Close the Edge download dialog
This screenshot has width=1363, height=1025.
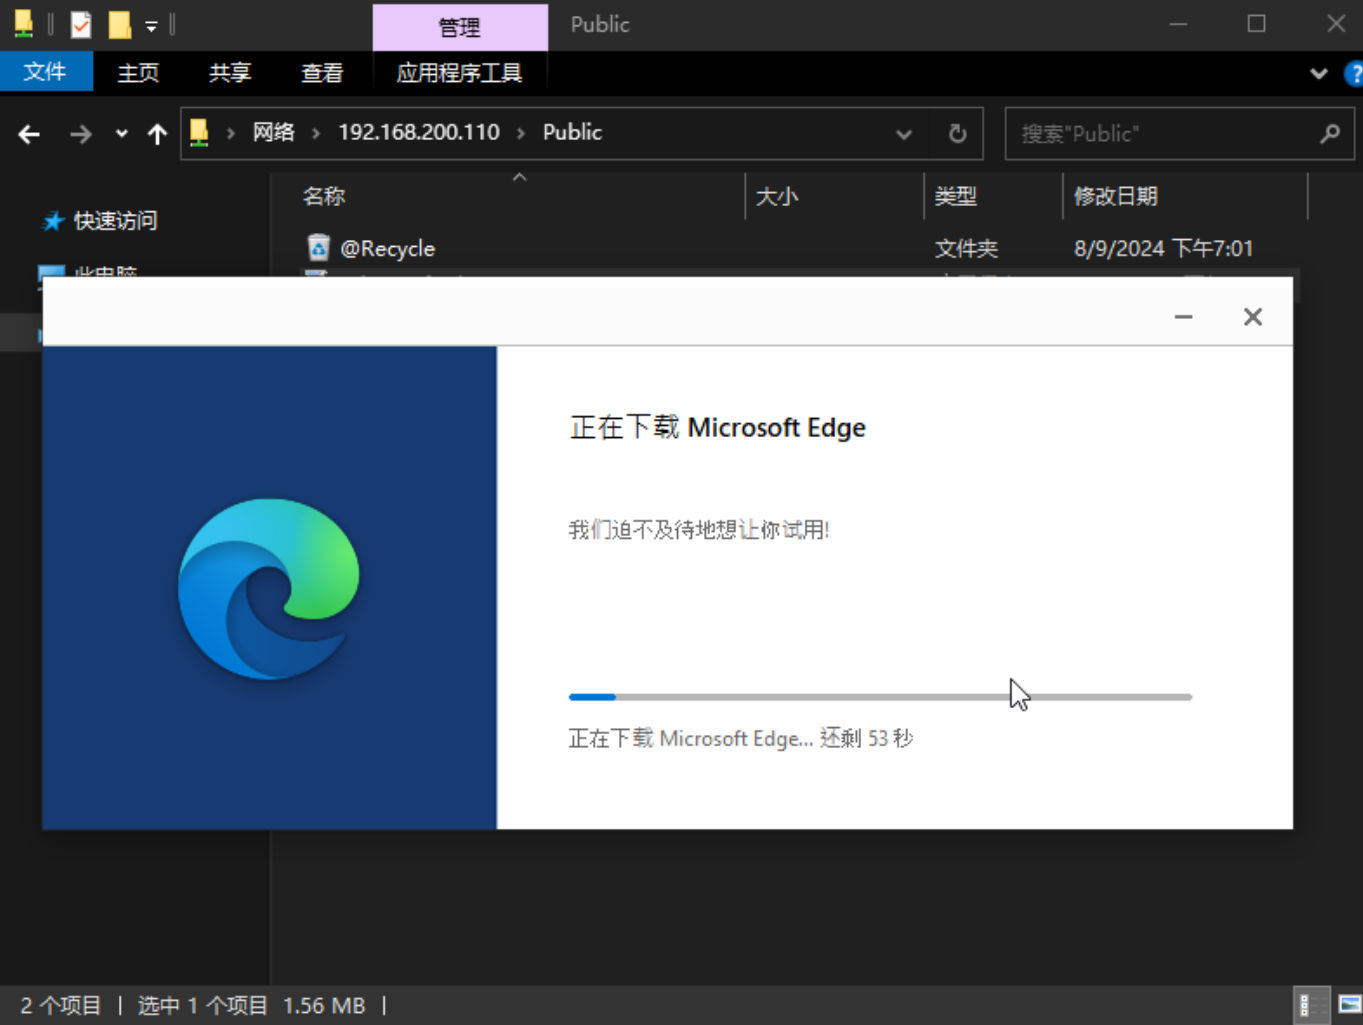pos(1252,317)
